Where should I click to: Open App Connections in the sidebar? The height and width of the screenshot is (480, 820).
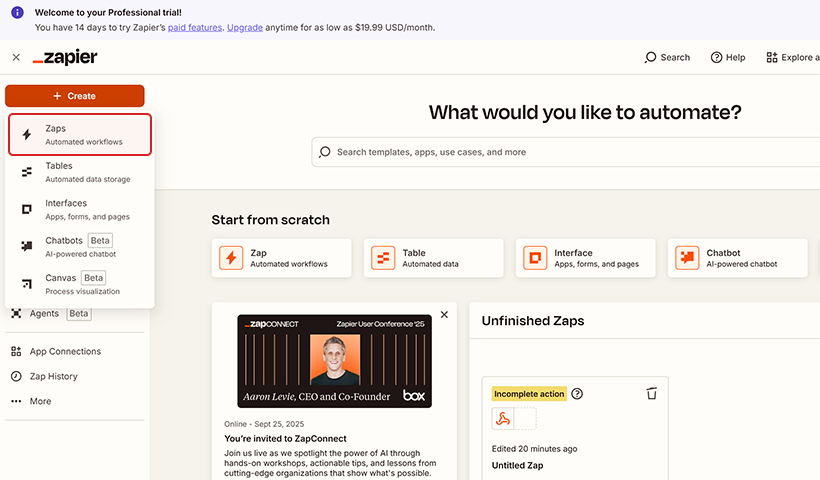[65, 351]
